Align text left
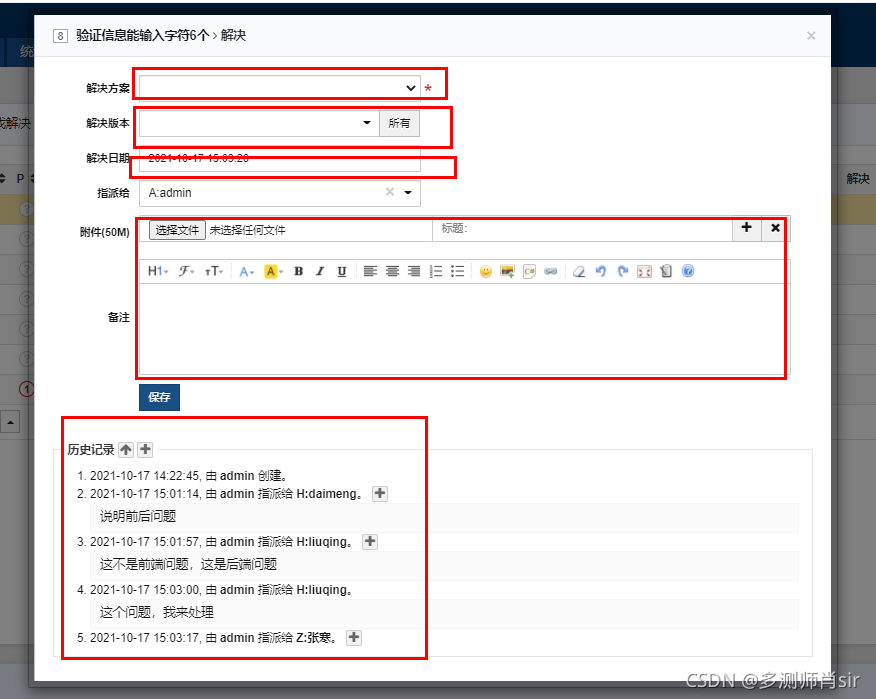 pyautogui.click(x=370, y=272)
